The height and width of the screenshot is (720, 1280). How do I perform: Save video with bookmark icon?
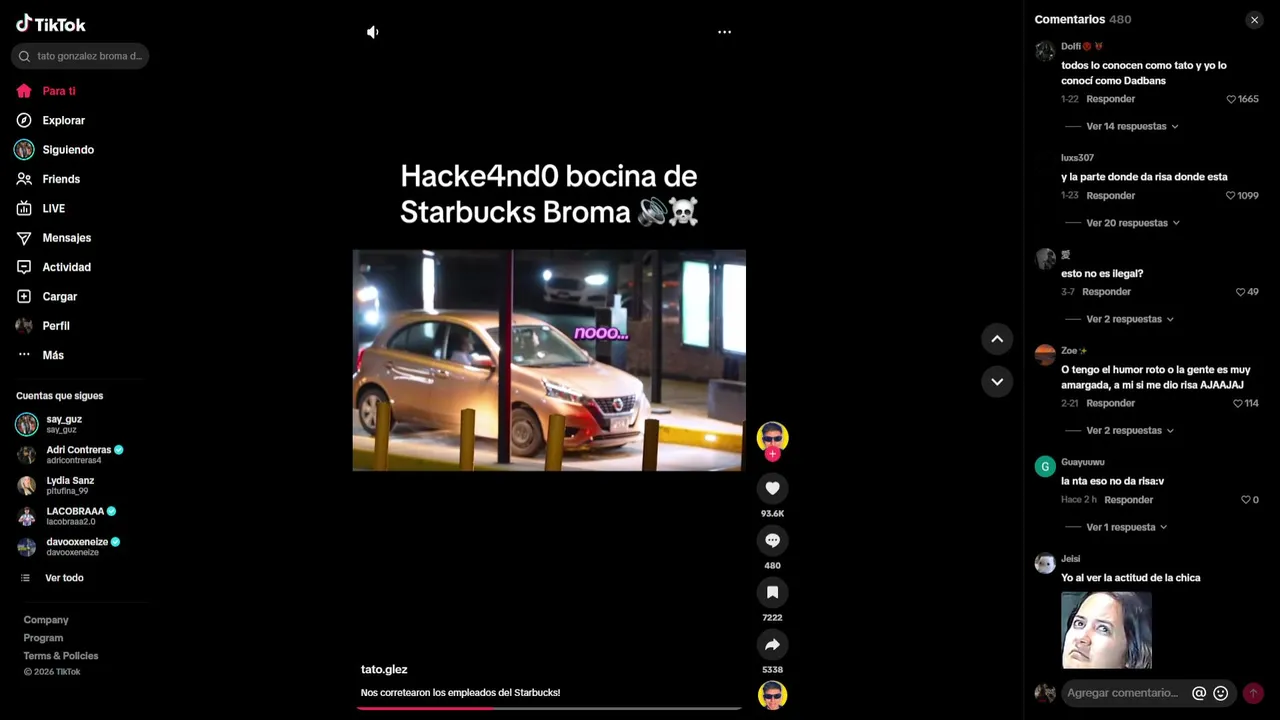772,592
